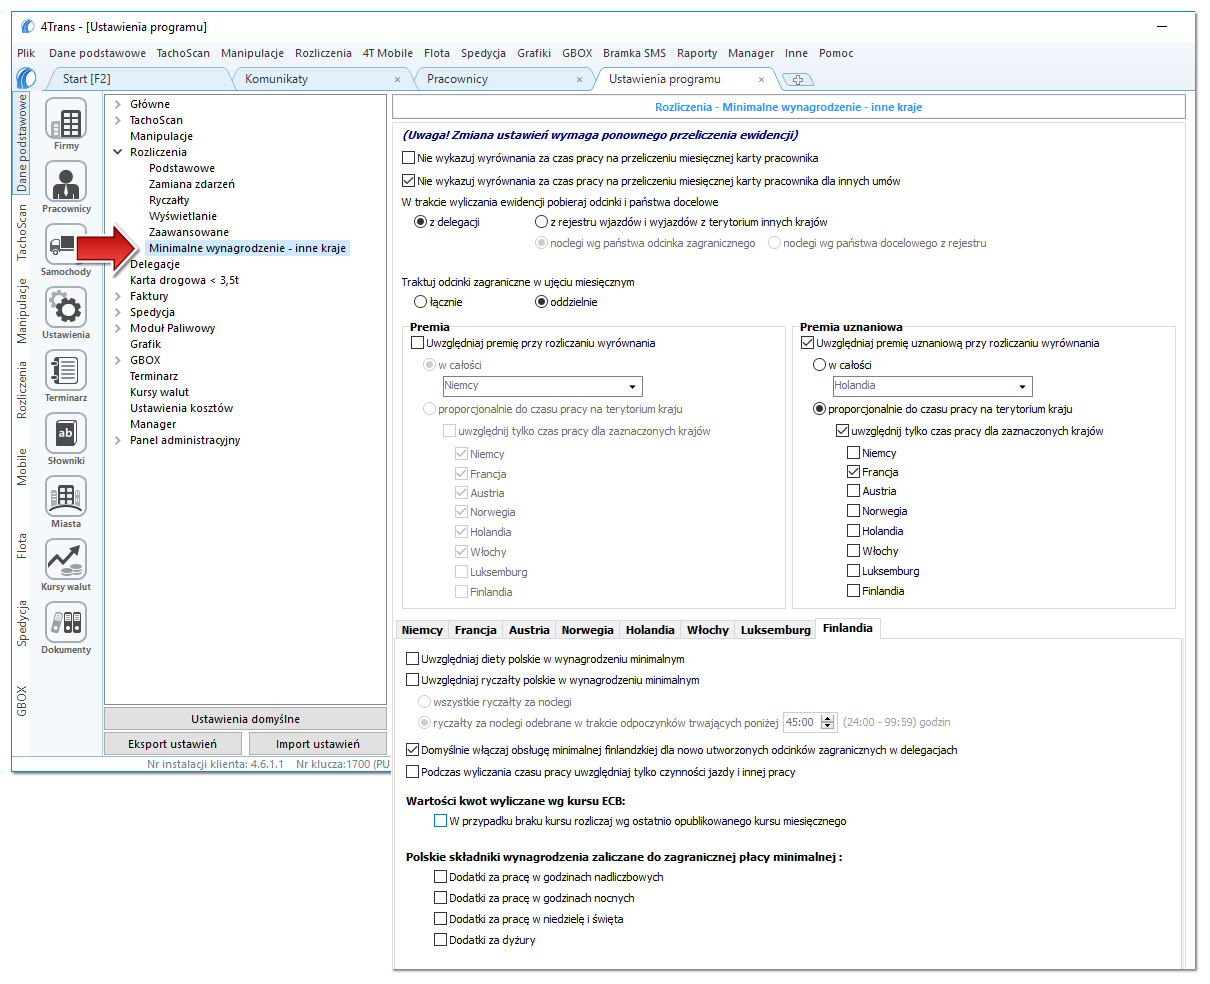Screen dimensions: 1210x984
Task: Choose the 'oddzielnie' monthly option
Action: pyautogui.click(x=542, y=302)
